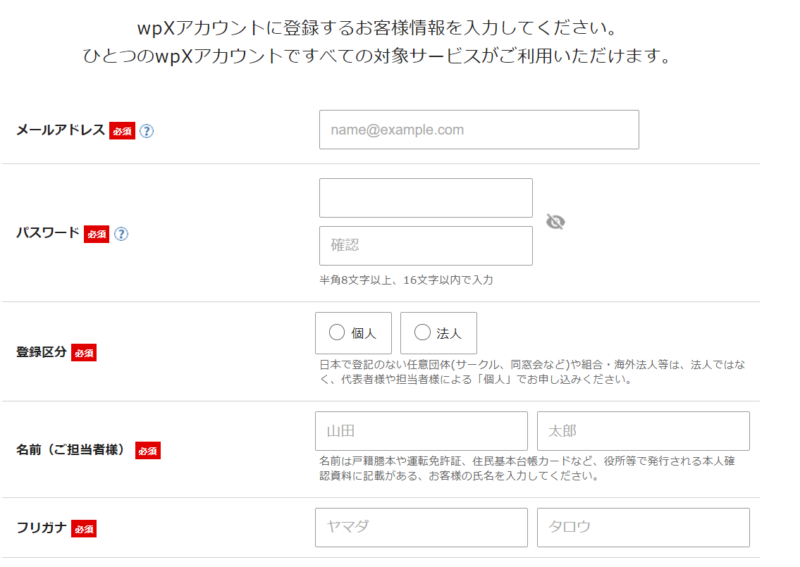Click the メールアドレス label text
The height and width of the screenshot is (567, 800).
coord(61,130)
